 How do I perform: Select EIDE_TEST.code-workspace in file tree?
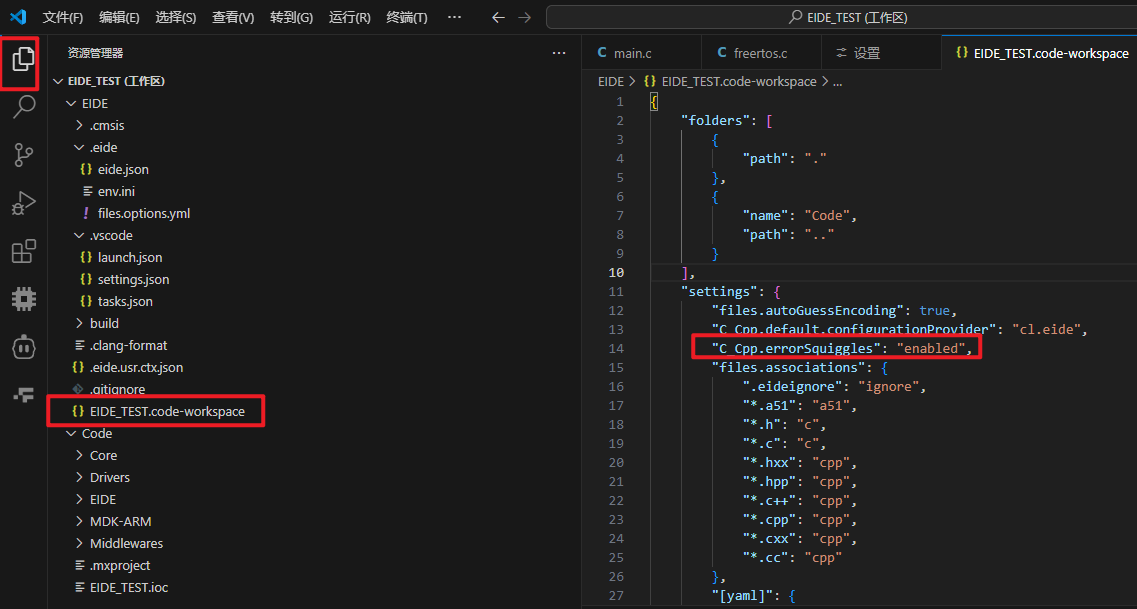click(x=167, y=411)
